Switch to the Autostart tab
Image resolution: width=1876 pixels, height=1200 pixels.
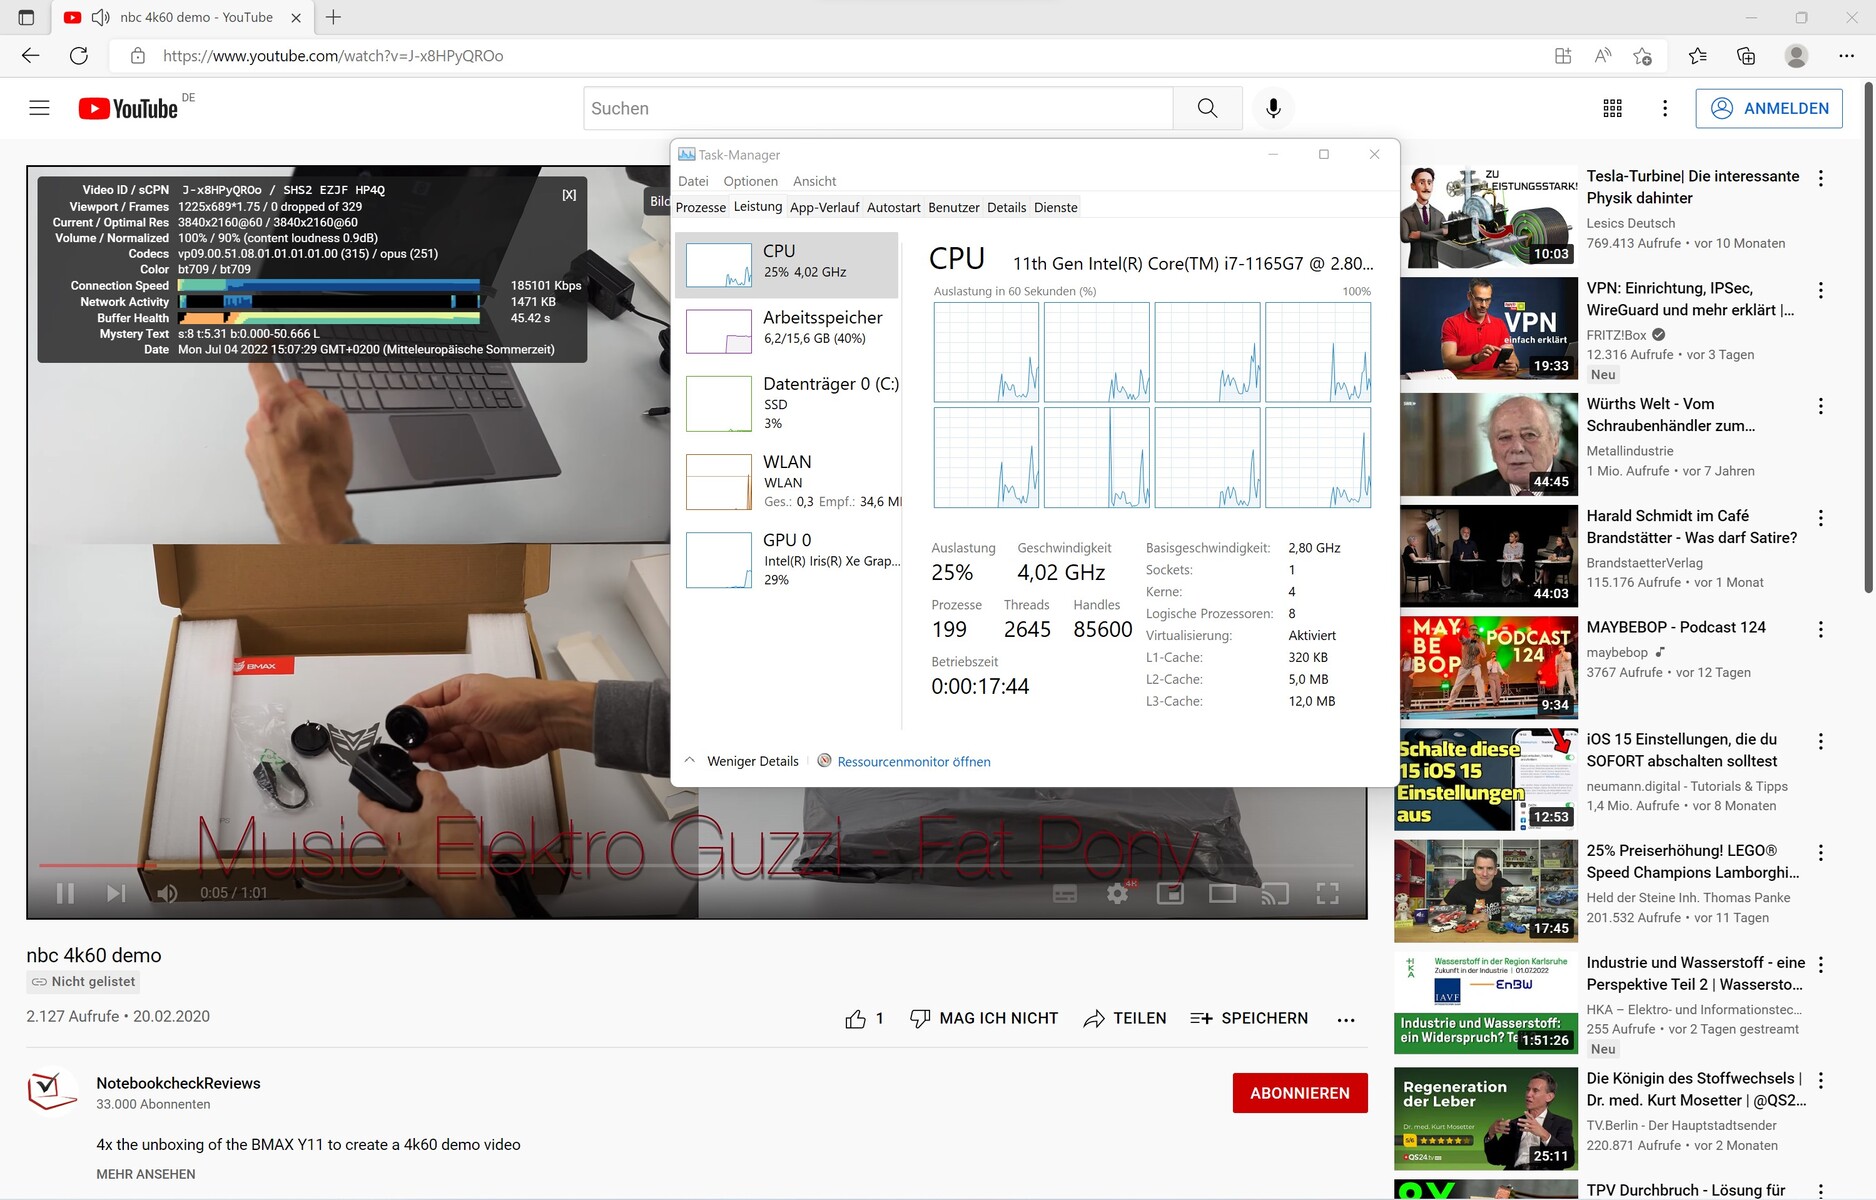tap(893, 207)
